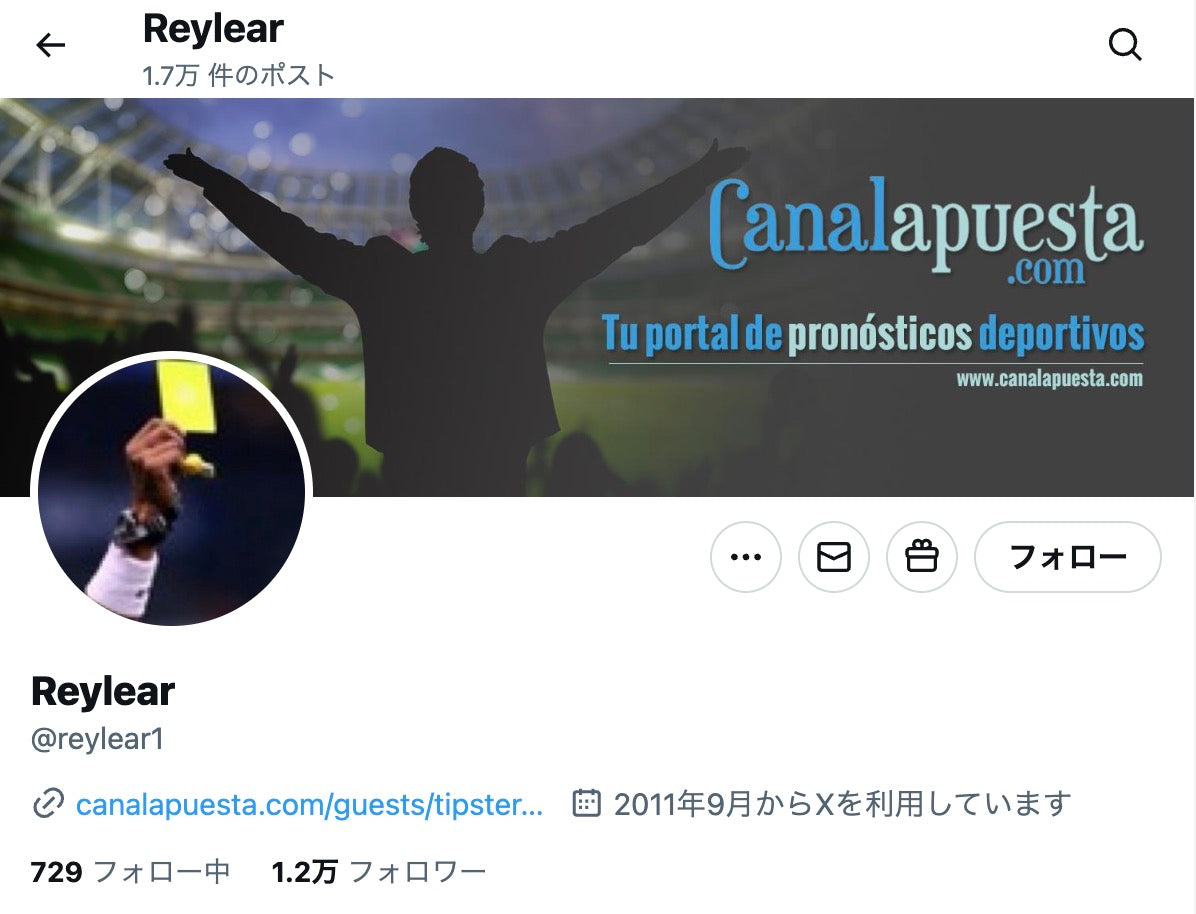Follow Reylear with the フォロー button

tap(1068, 557)
